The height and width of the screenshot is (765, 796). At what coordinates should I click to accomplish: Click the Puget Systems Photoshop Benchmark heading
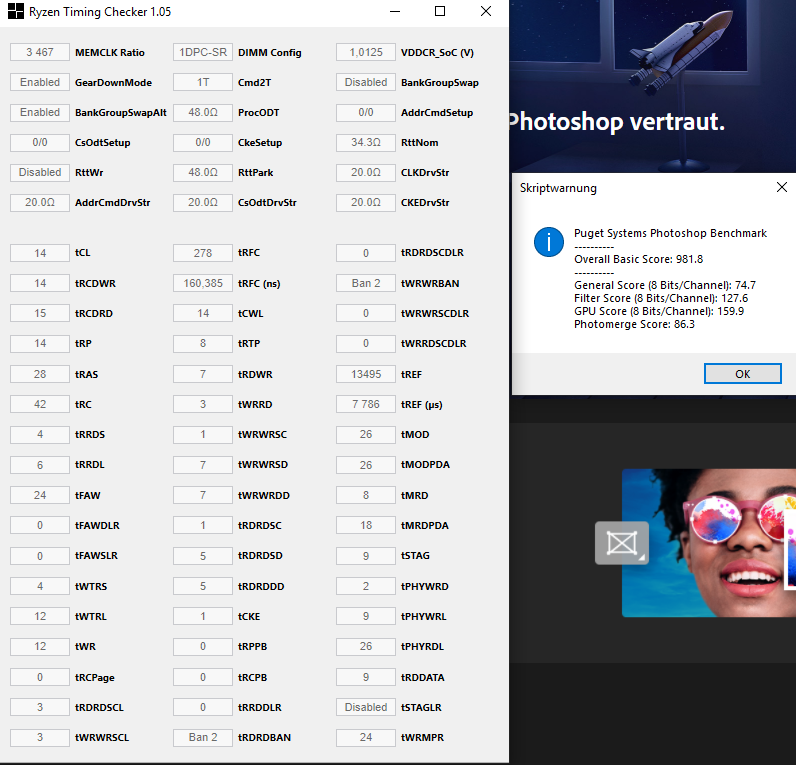click(670, 233)
